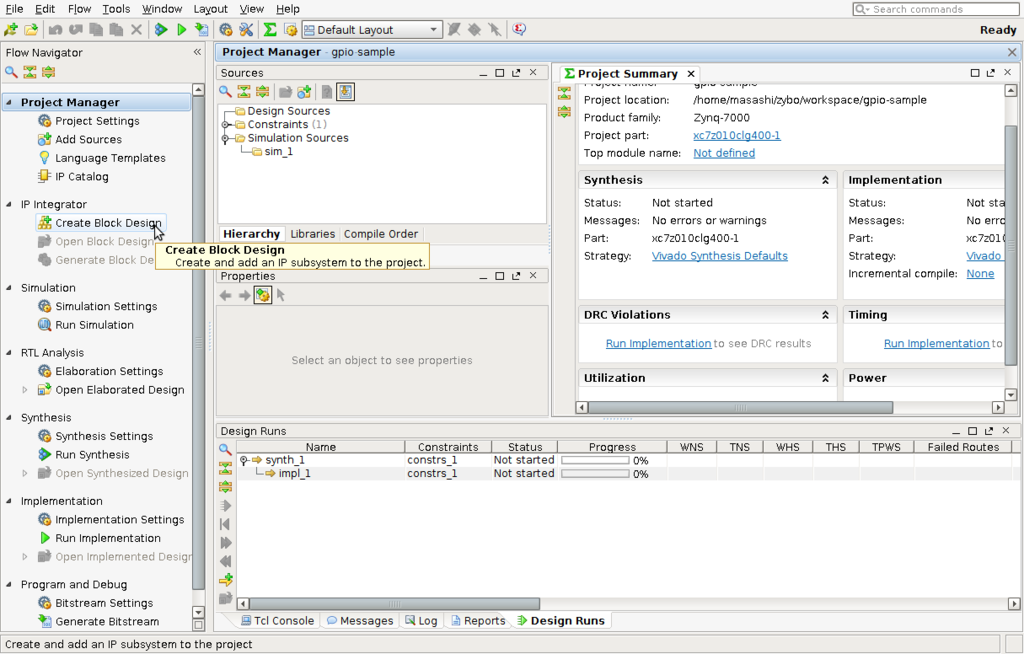Click Run Implementation link under DRC Violations
1024x654 pixels.
[x=658, y=344]
